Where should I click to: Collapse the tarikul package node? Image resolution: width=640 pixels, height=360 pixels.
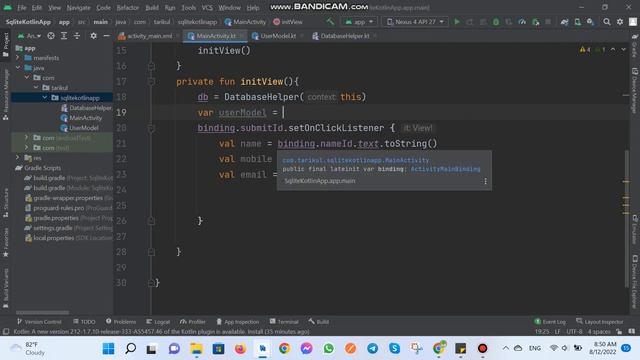pyautogui.click(x=36, y=88)
